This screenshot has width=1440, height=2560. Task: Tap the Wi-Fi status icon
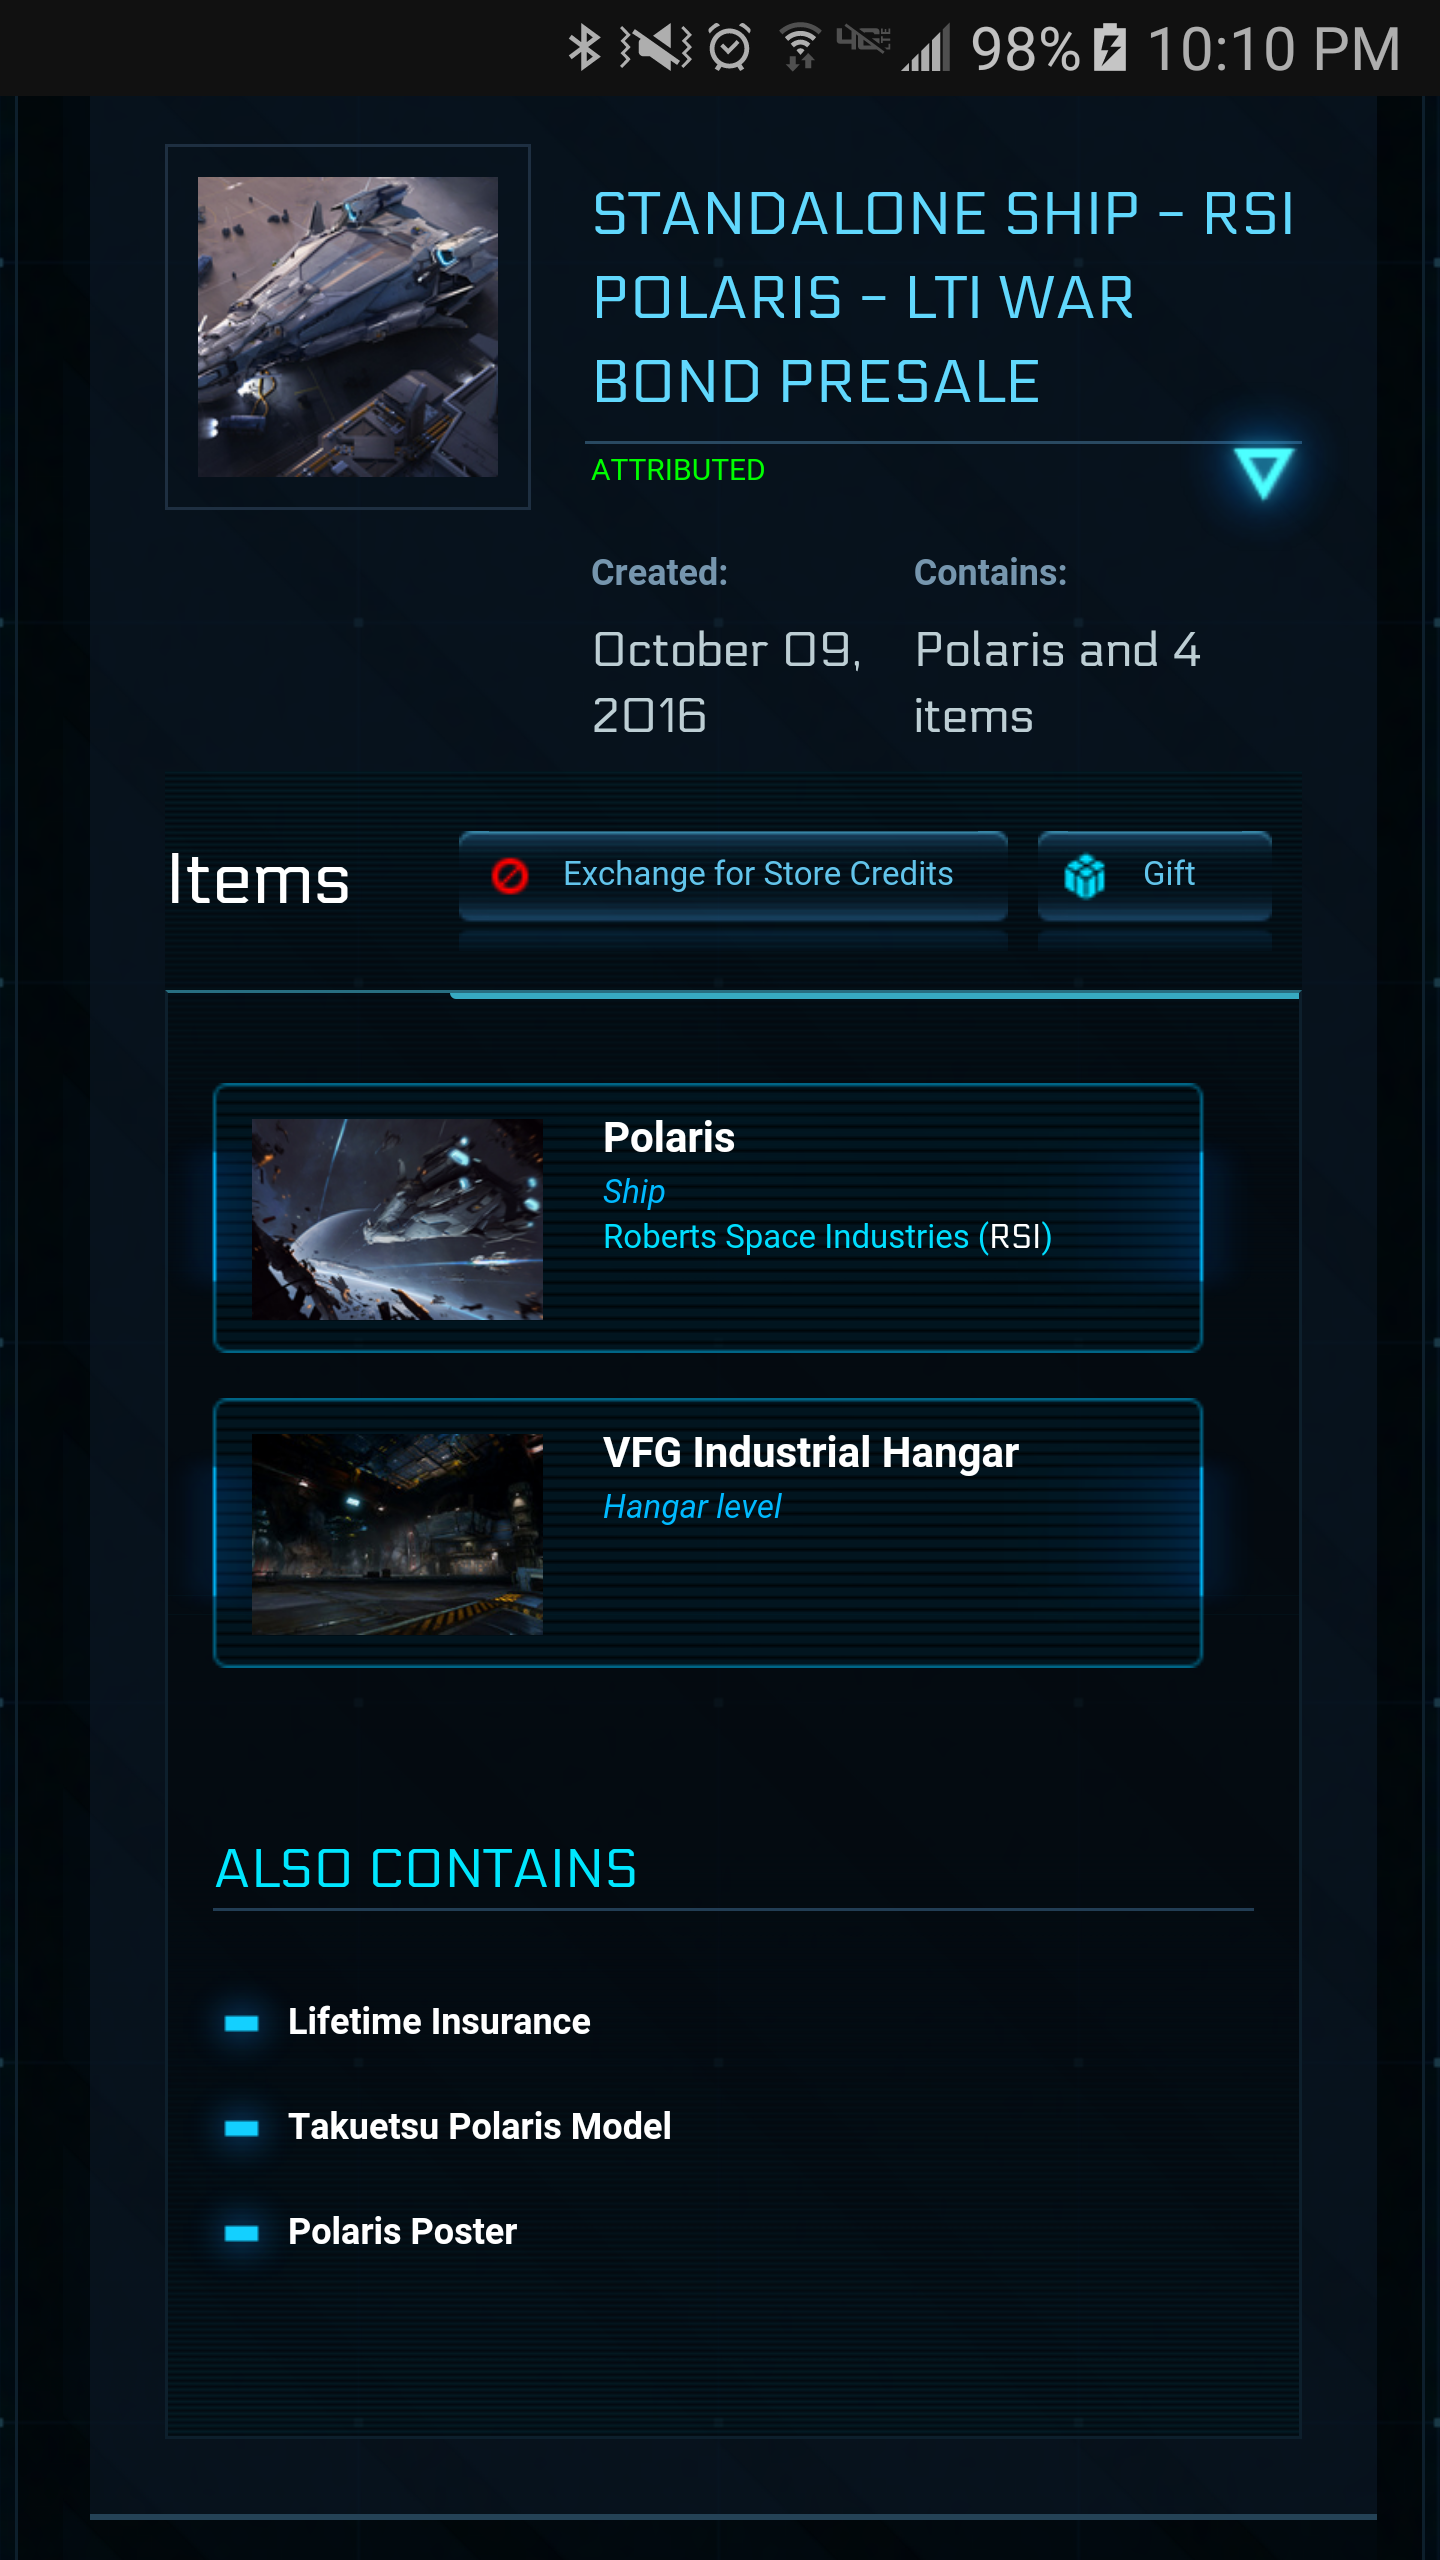pos(801,48)
